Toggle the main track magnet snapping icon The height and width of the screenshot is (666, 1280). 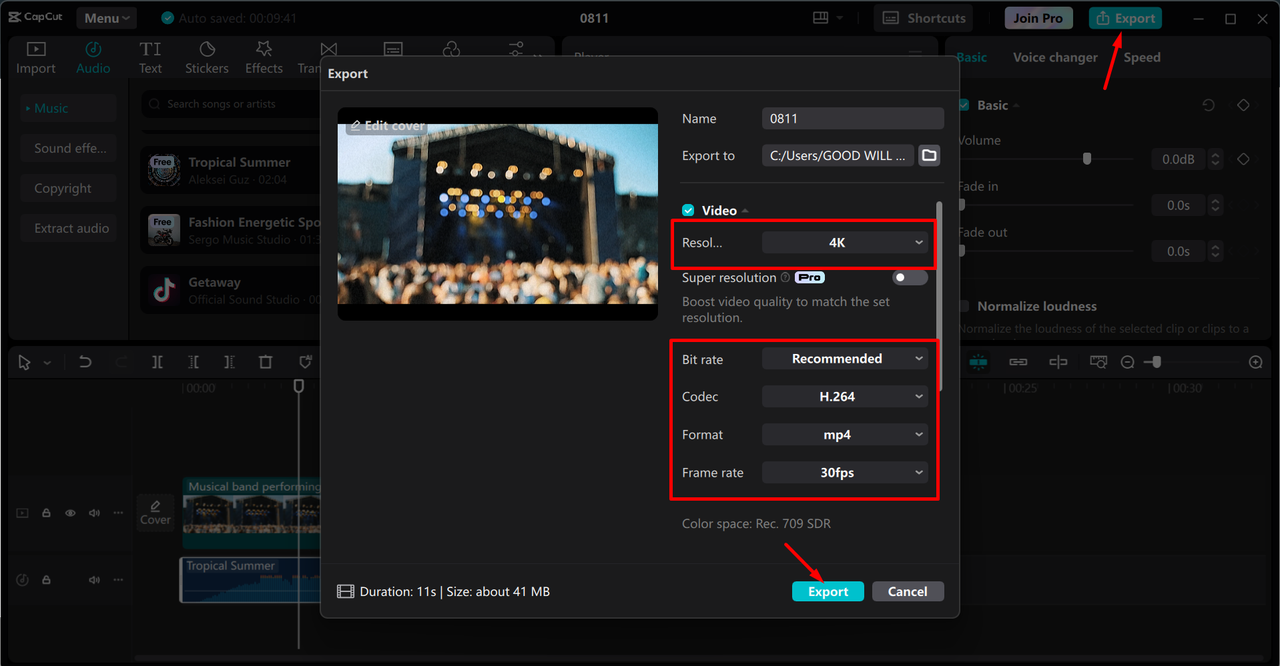(978, 362)
